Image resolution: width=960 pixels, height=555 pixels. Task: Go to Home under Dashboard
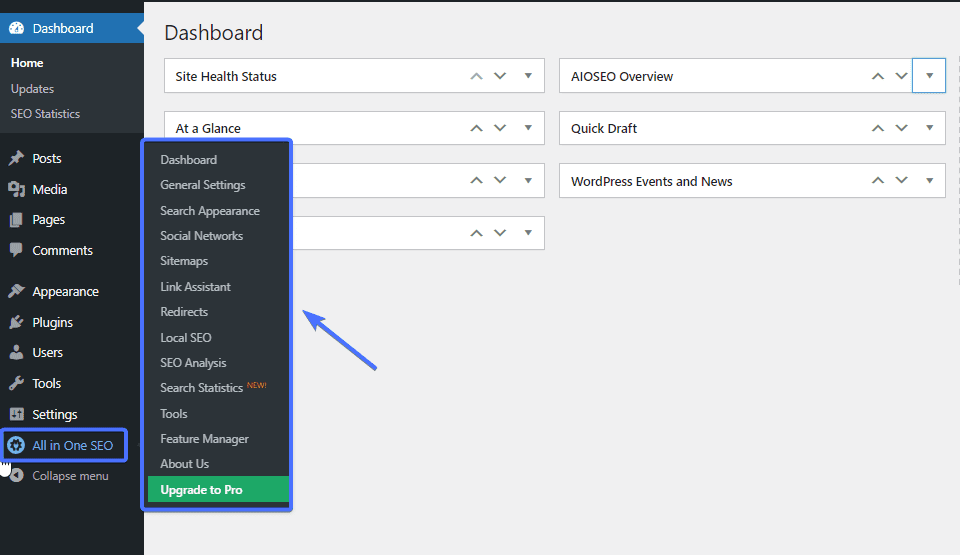coord(27,62)
